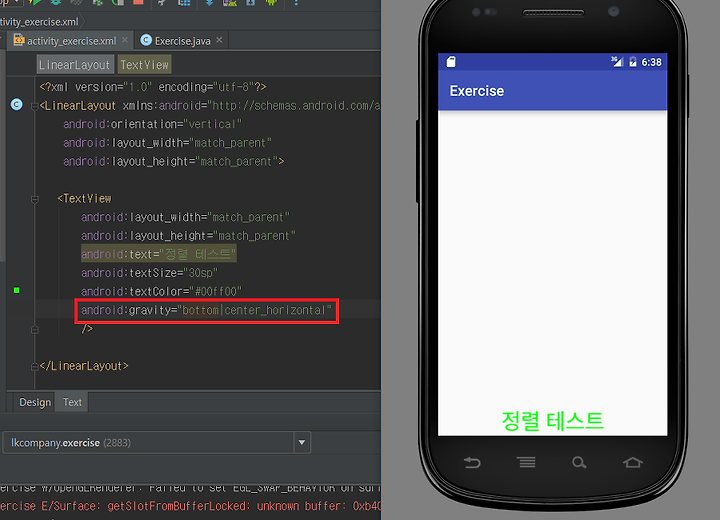The image size is (720, 520).
Task: Select the TextView breadcrumb in the editor
Action: click(x=145, y=65)
